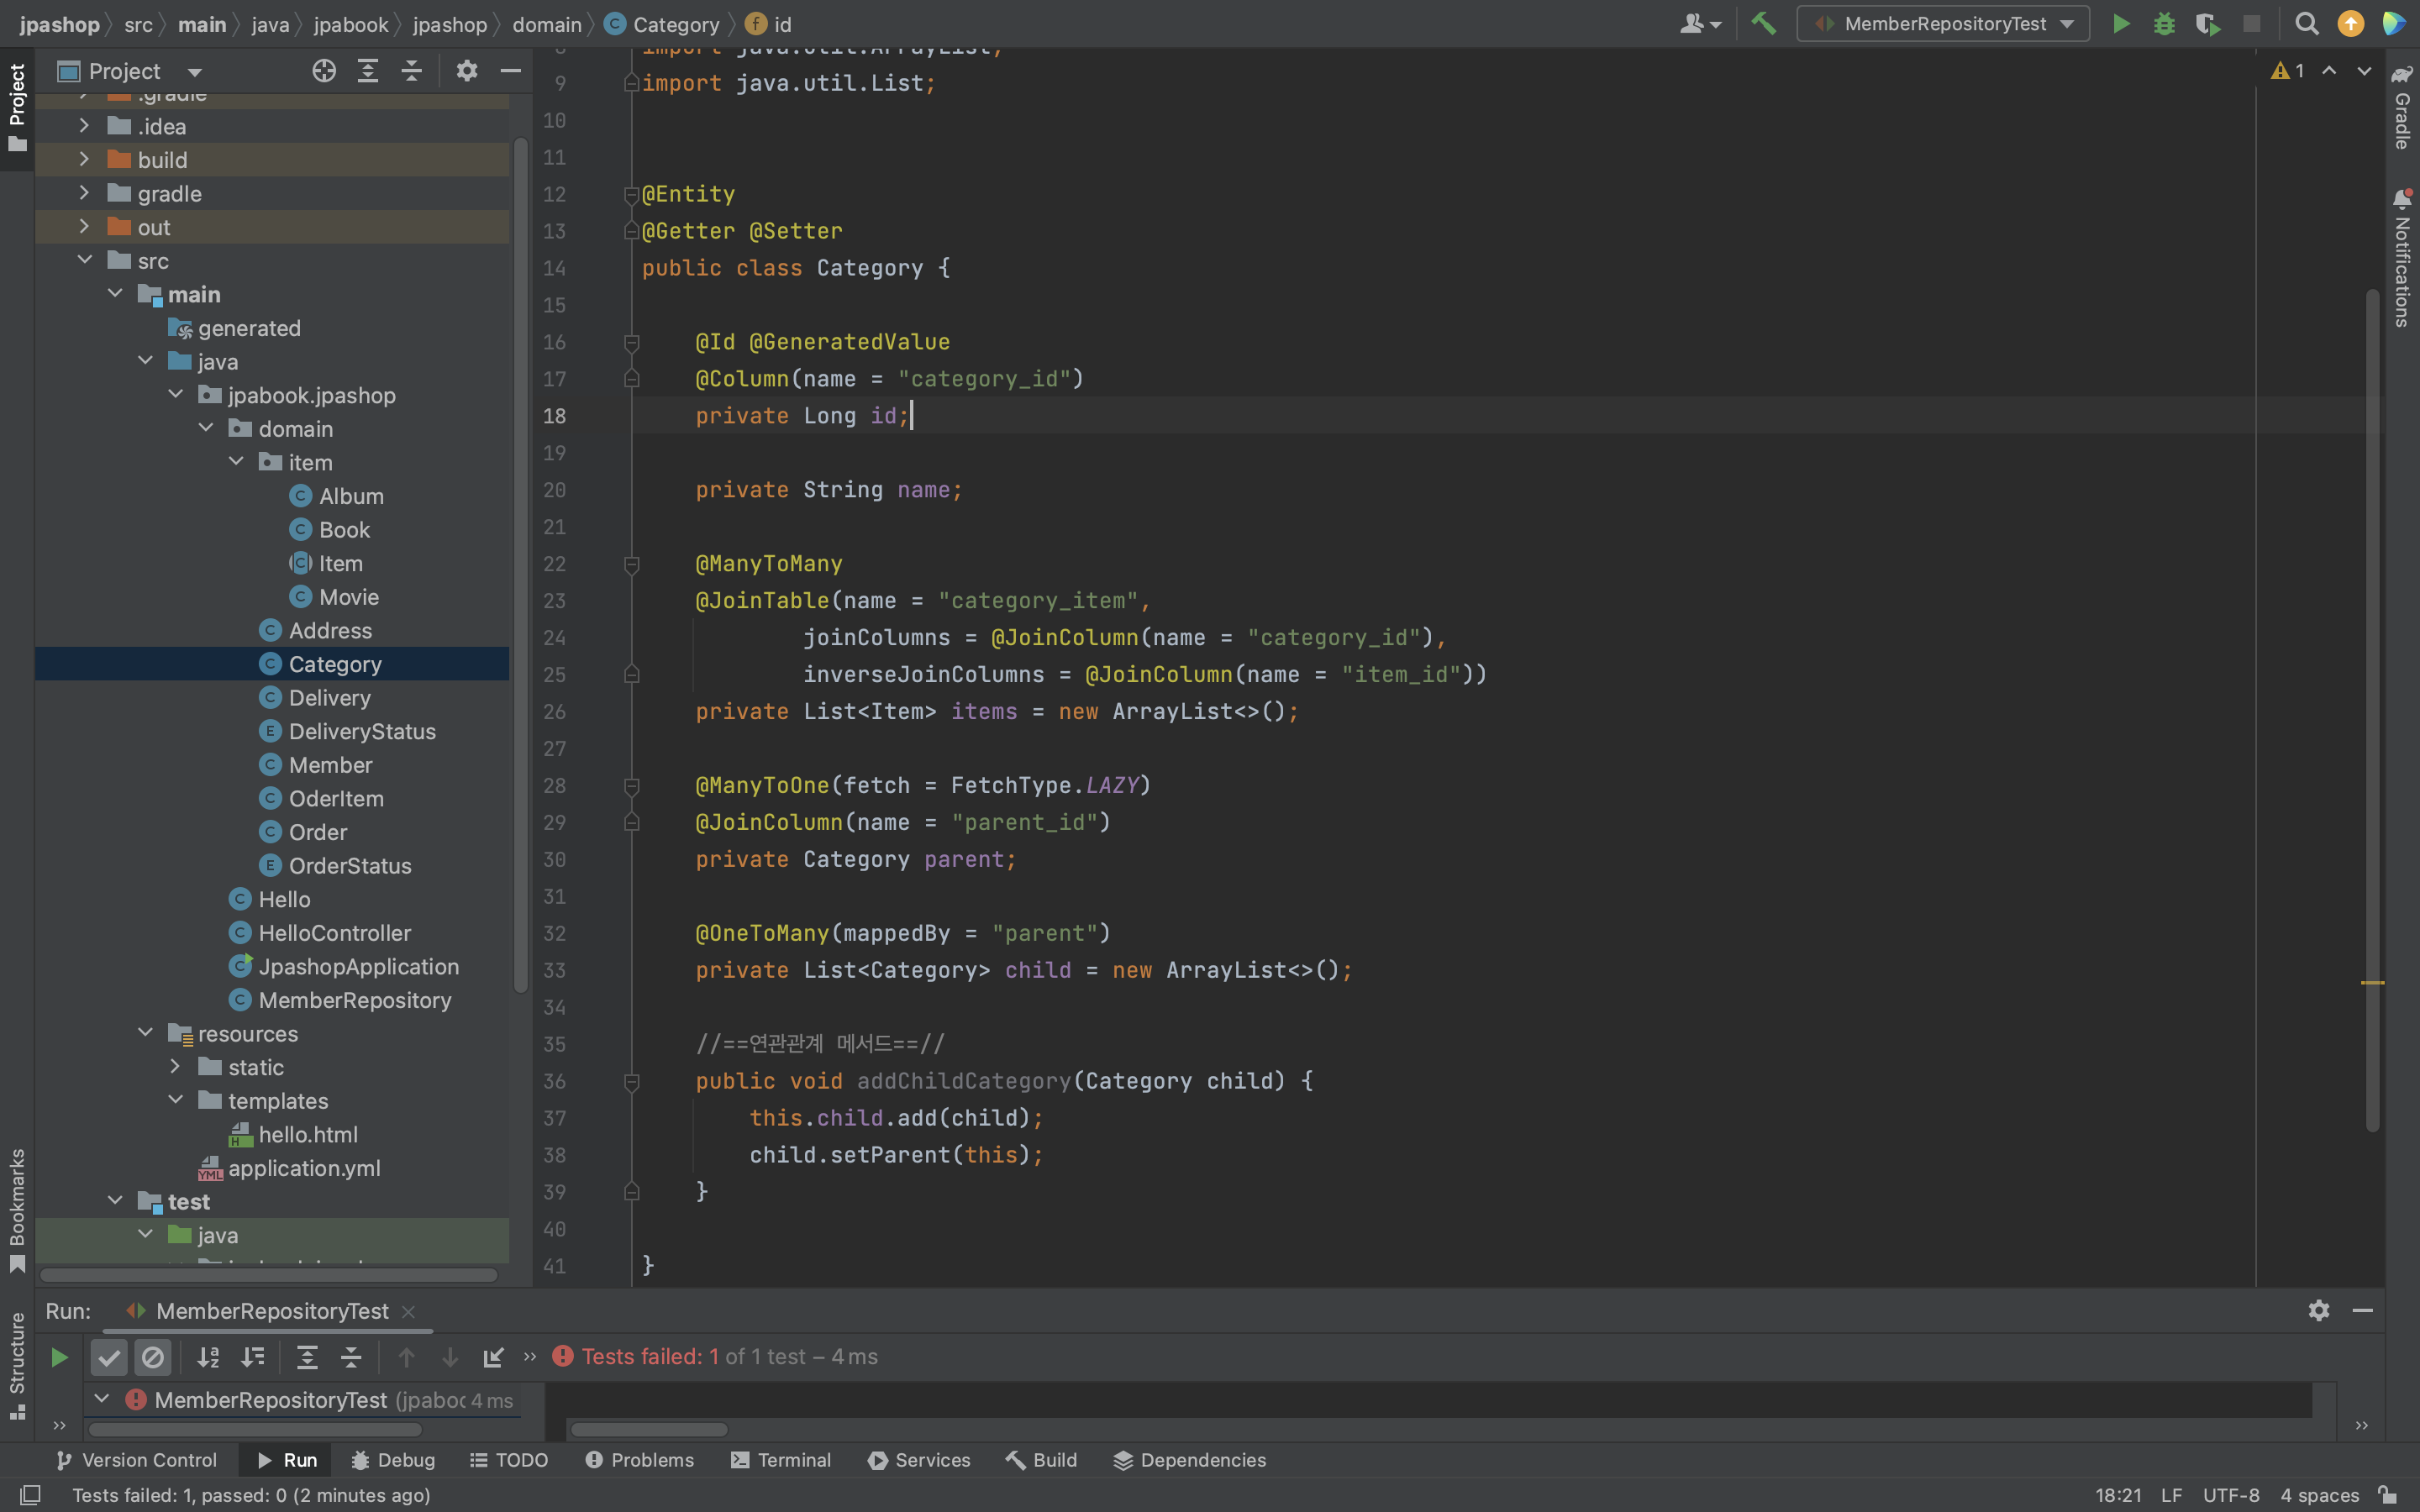Viewport: 2420px width, 1512px height.
Task: Expand the static folder
Action: pyautogui.click(x=176, y=1067)
